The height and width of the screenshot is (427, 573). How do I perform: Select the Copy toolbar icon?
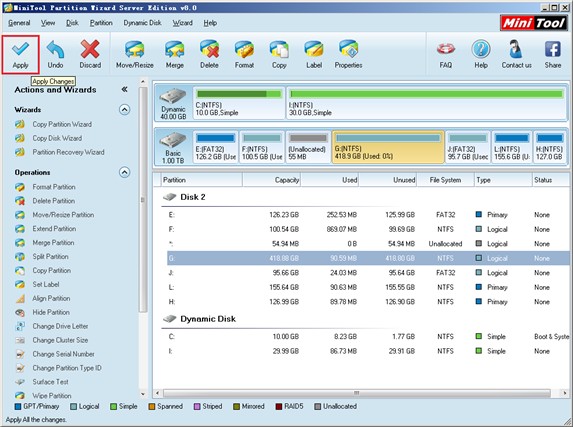tap(279, 54)
